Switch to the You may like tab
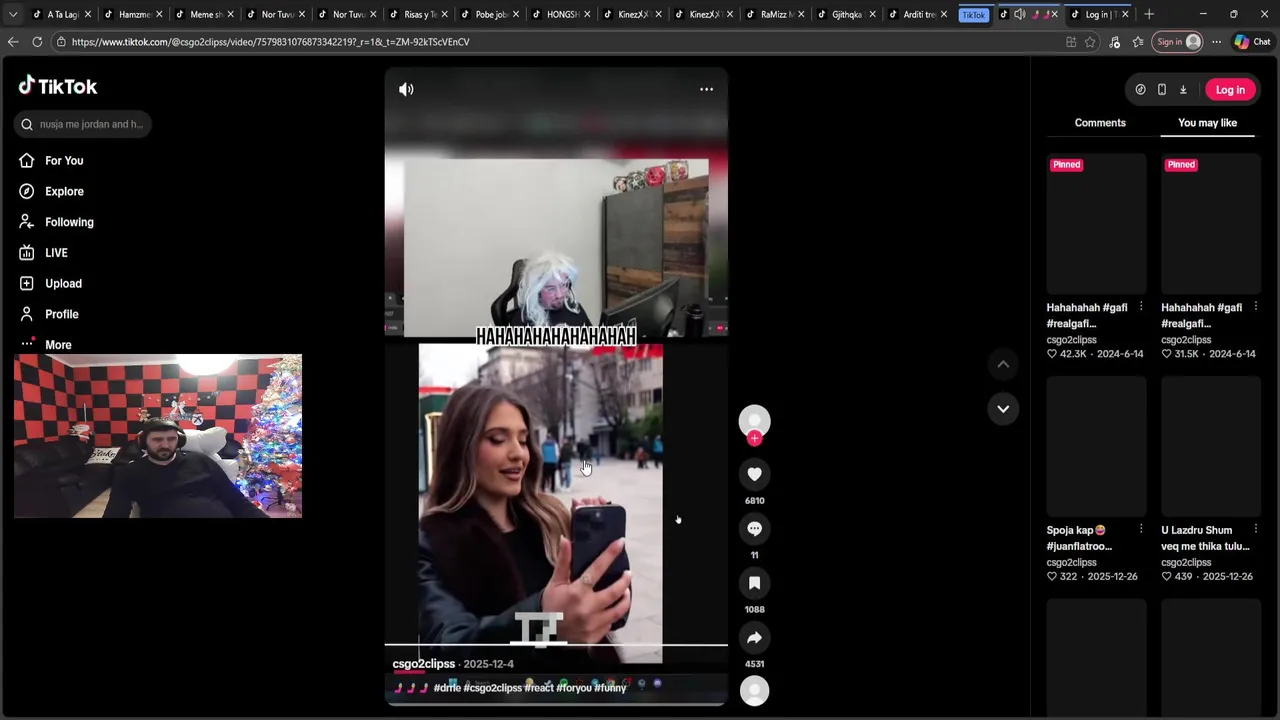1280x720 pixels. click(x=1207, y=123)
